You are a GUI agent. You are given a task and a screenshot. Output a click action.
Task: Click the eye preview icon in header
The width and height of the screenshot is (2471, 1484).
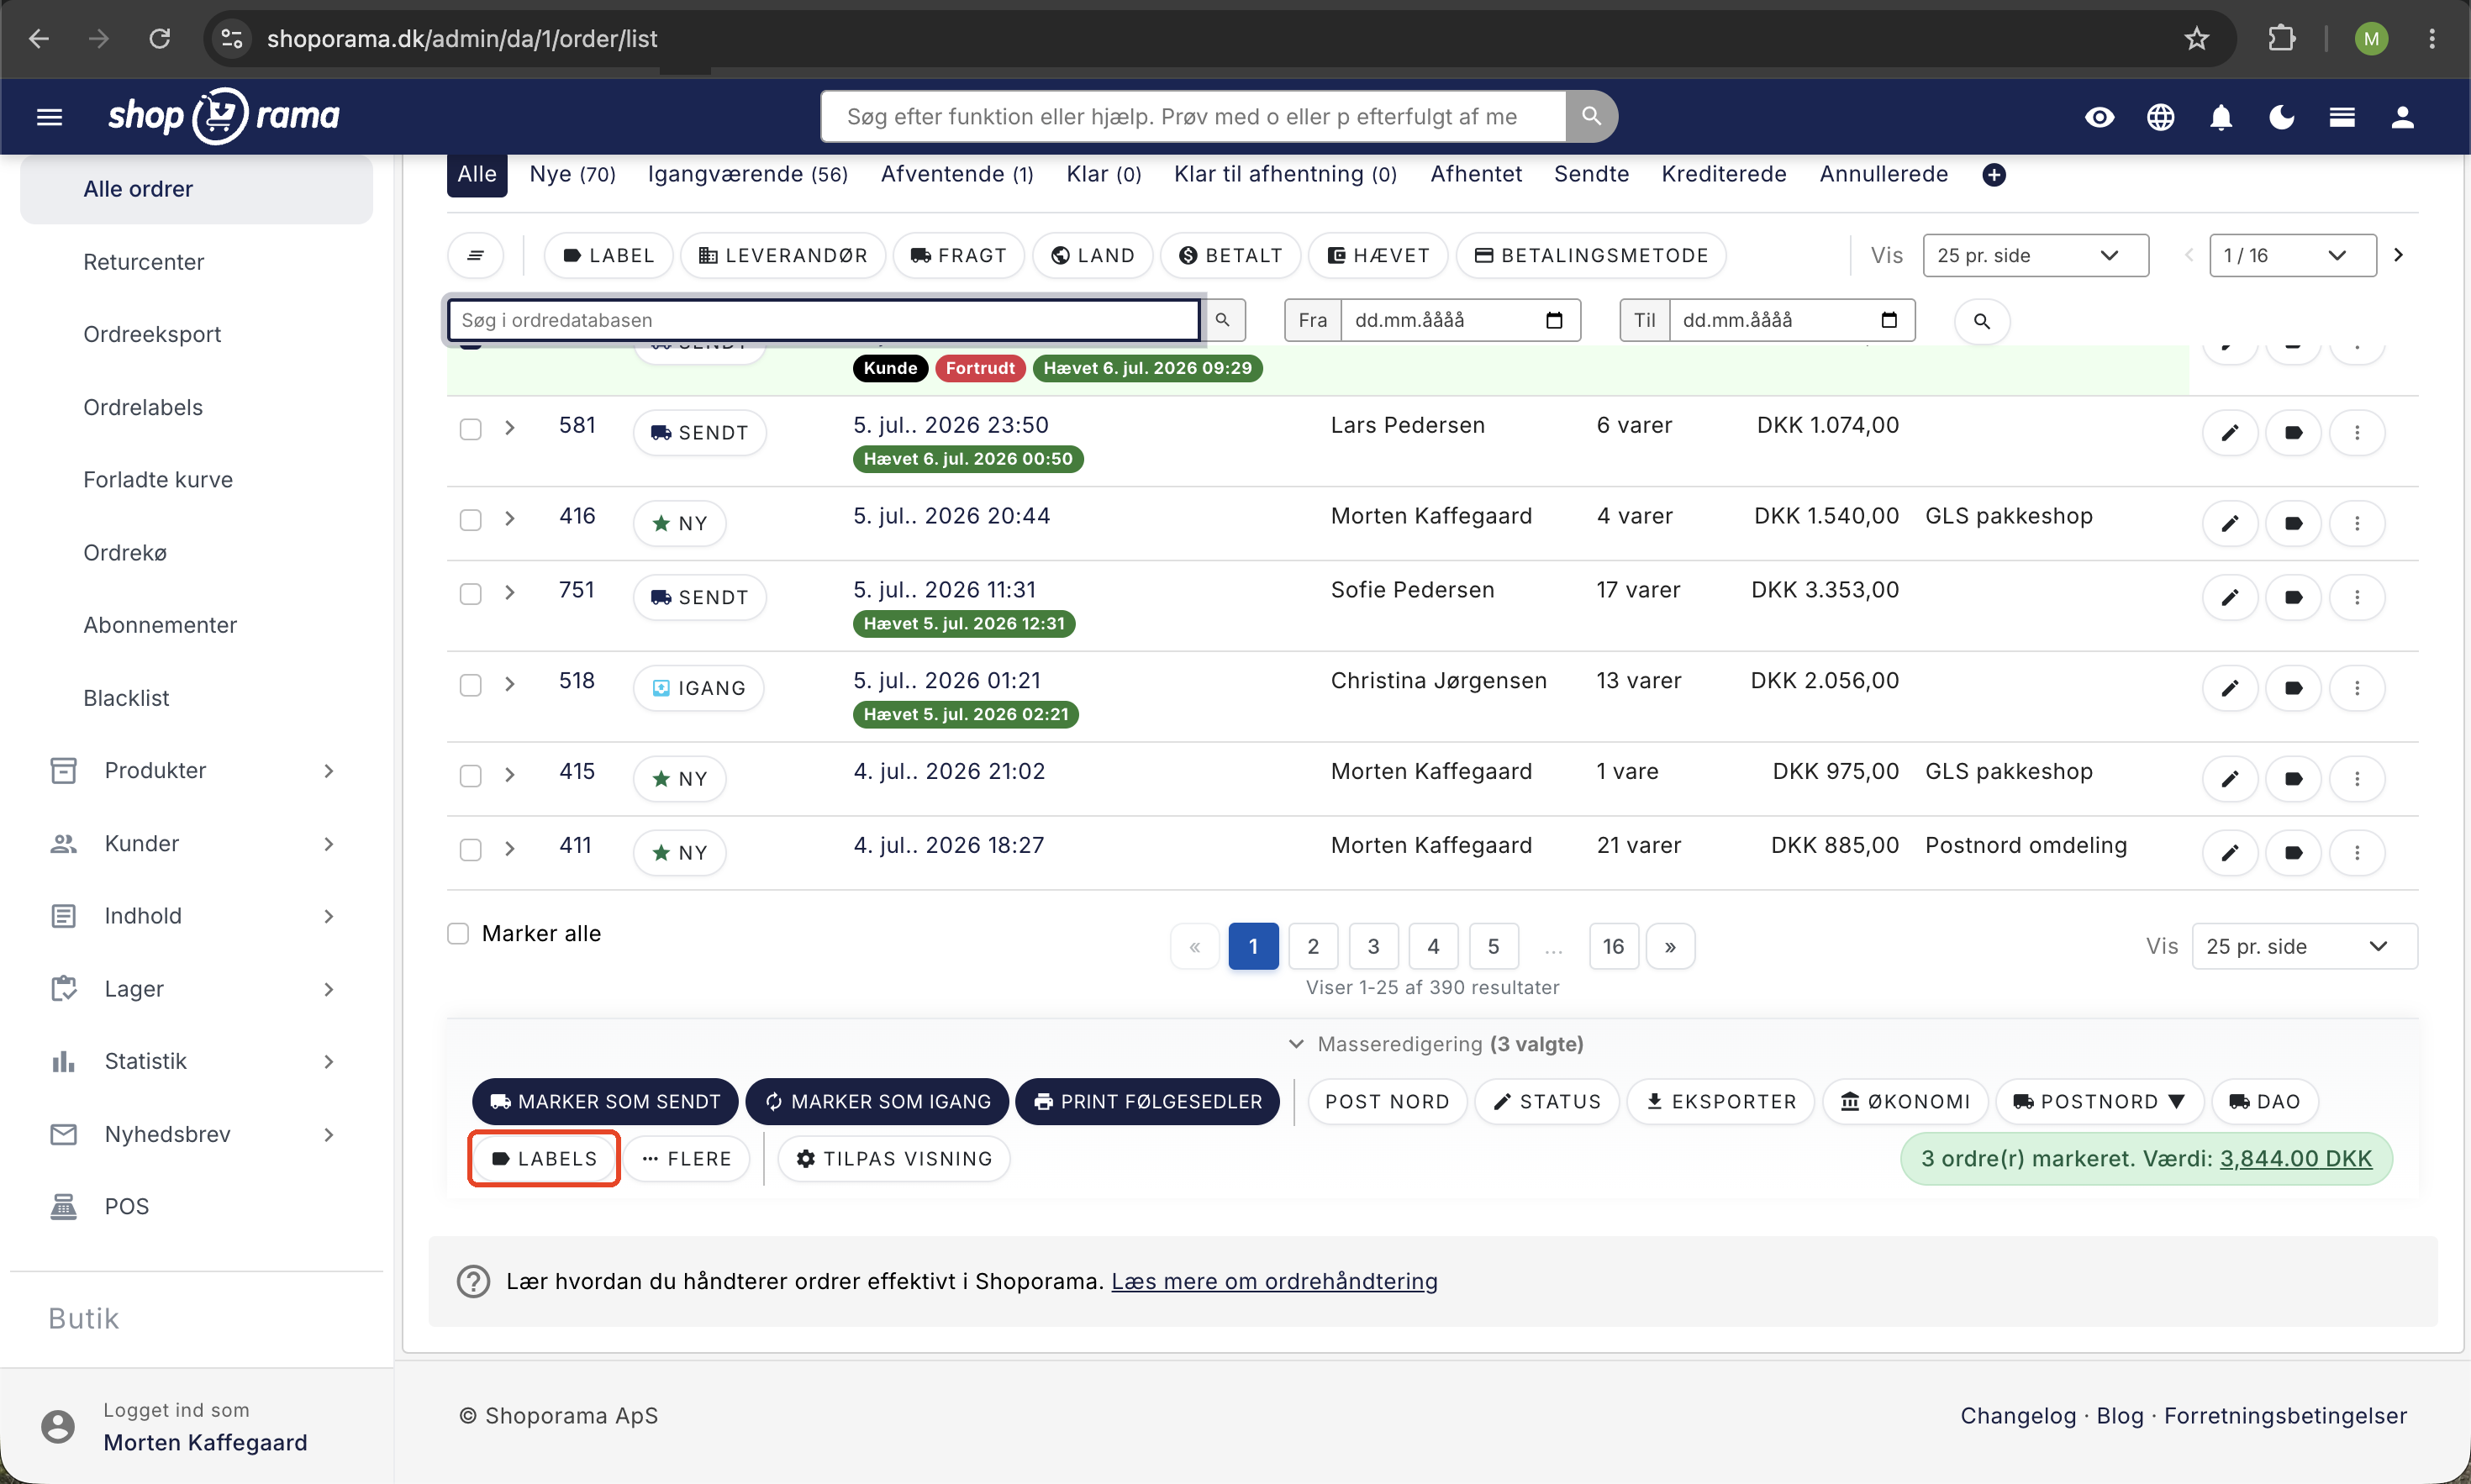2099,117
